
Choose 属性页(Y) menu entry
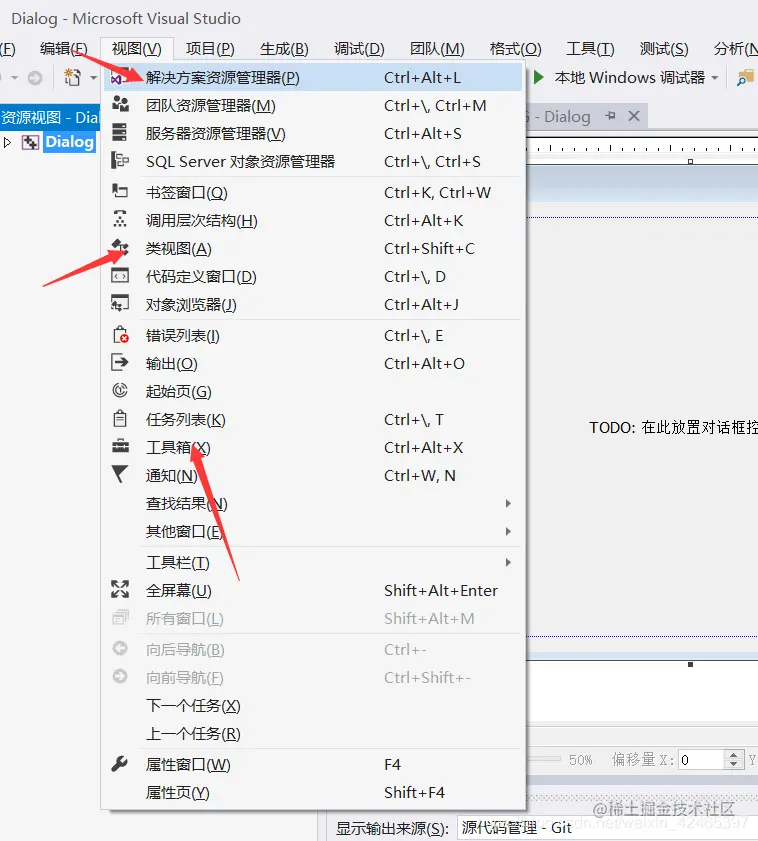click(313, 792)
